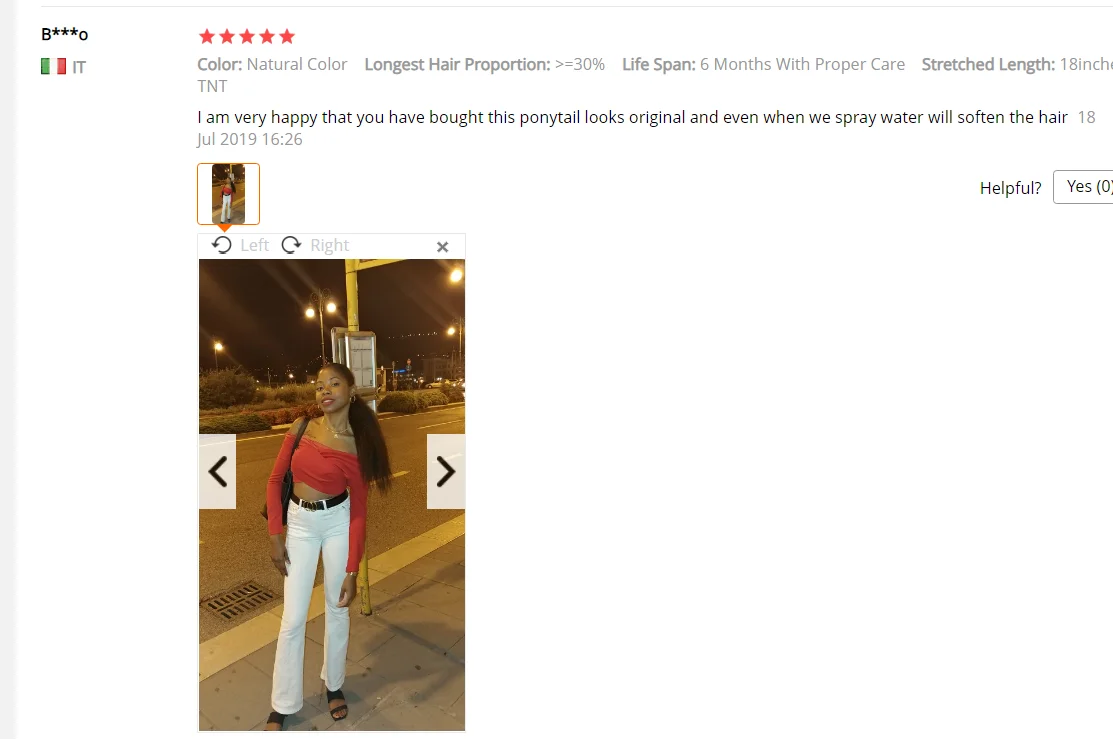Image resolution: width=1113 pixels, height=739 pixels.
Task: Click the 'Right' rotate label
Action: point(329,245)
